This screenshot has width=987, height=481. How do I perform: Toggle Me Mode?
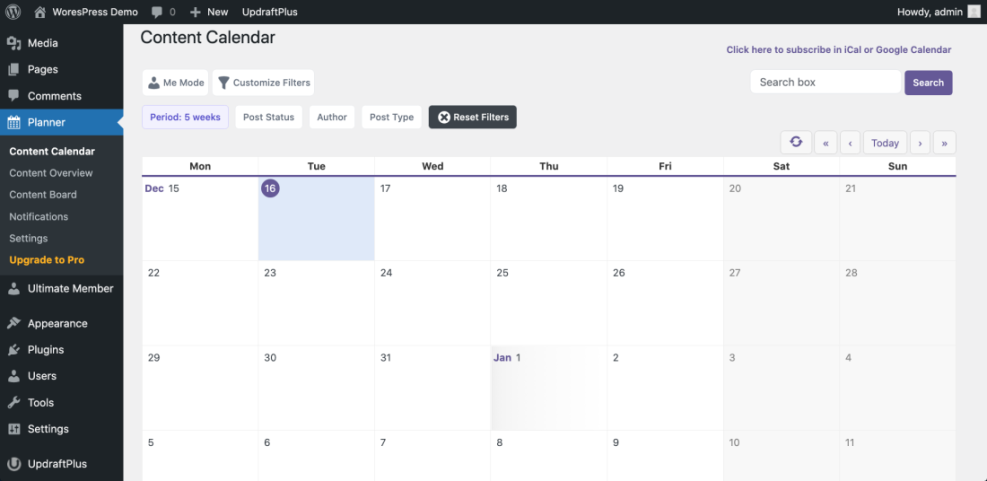[x=176, y=82]
